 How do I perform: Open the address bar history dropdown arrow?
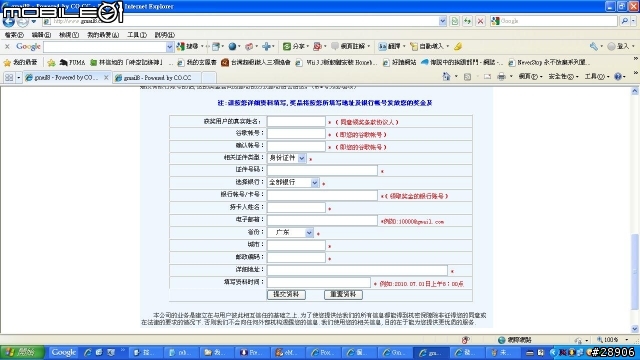tap(442, 21)
